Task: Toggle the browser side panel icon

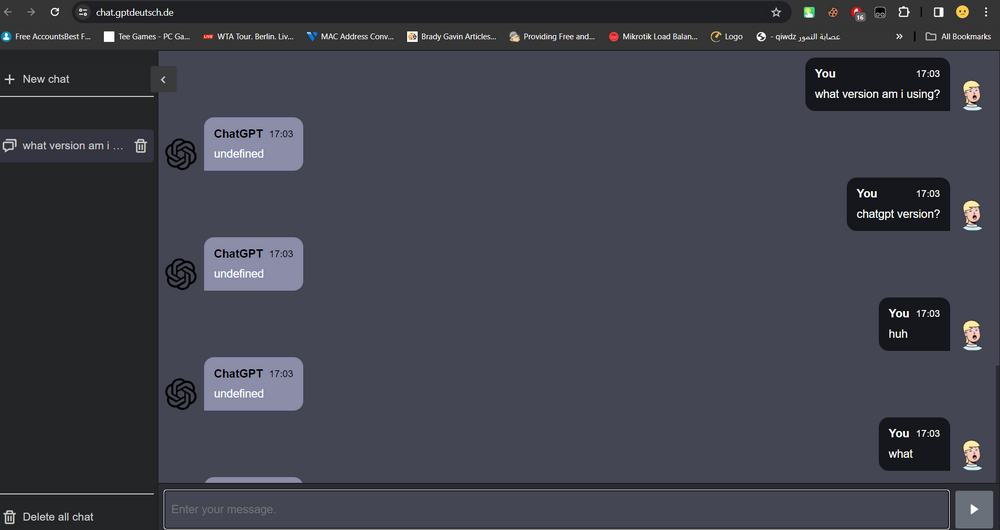Action: click(938, 12)
